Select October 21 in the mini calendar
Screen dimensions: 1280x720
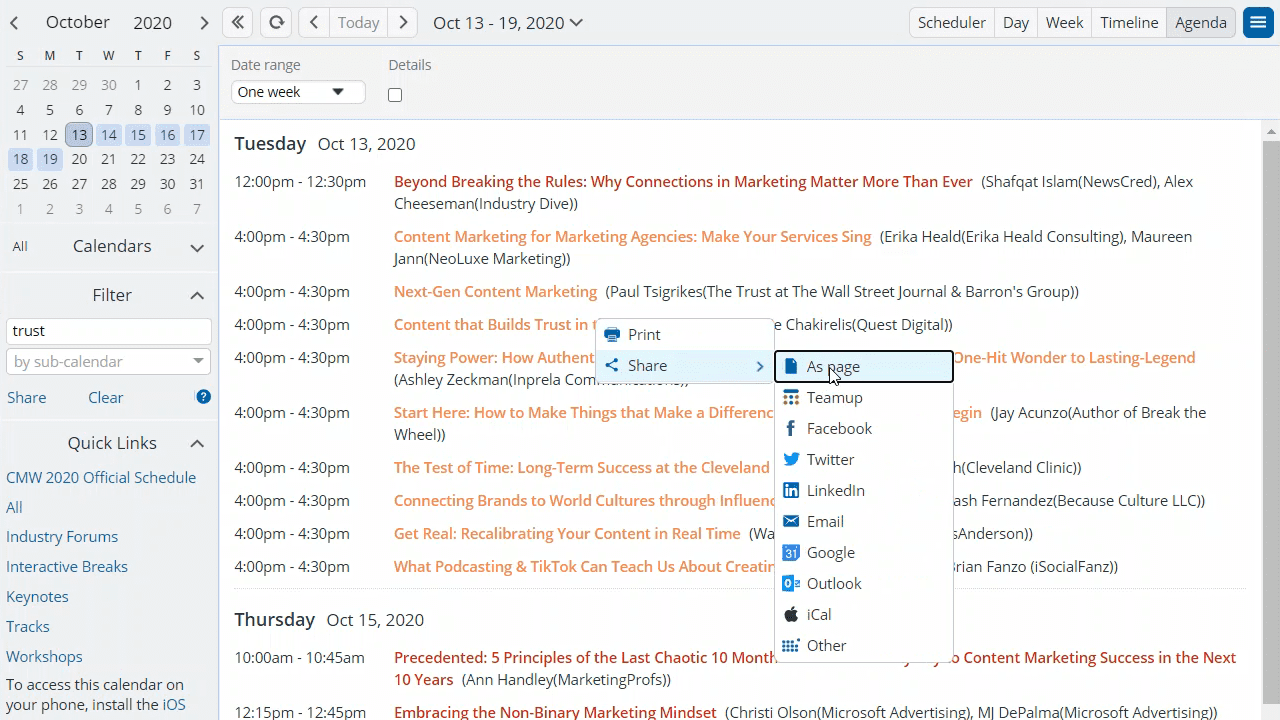(108, 158)
